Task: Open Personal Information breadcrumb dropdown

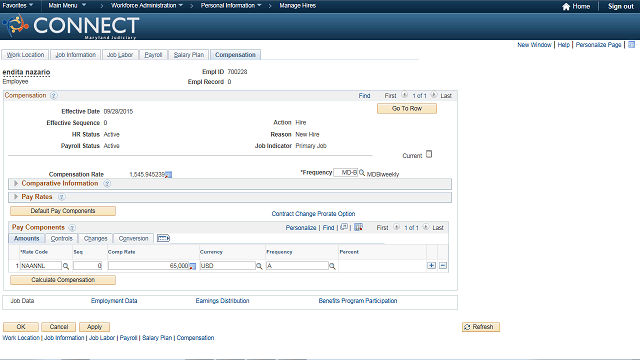Action: tap(231, 6)
